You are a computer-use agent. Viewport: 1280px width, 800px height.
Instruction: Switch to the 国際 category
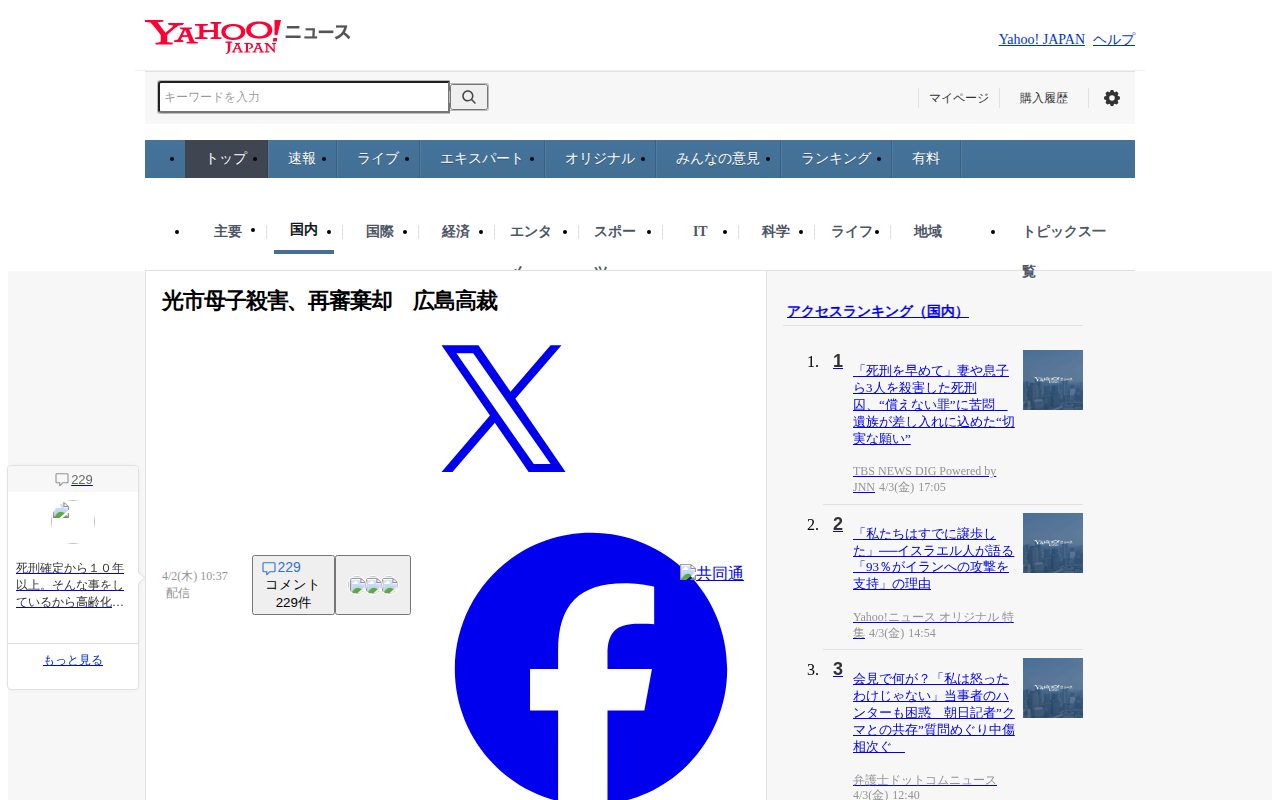point(380,231)
